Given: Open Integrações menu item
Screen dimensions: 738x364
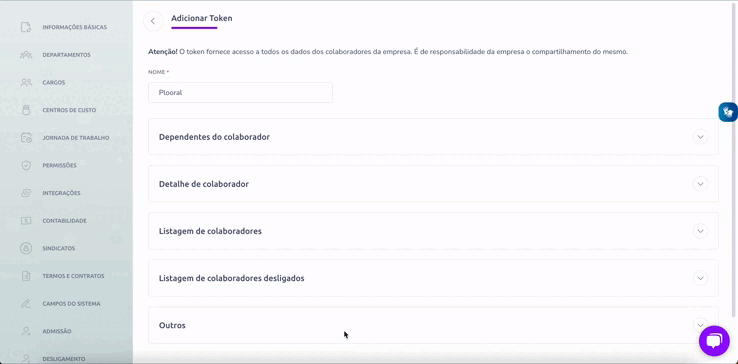Looking at the screenshot, I should (x=61, y=193).
